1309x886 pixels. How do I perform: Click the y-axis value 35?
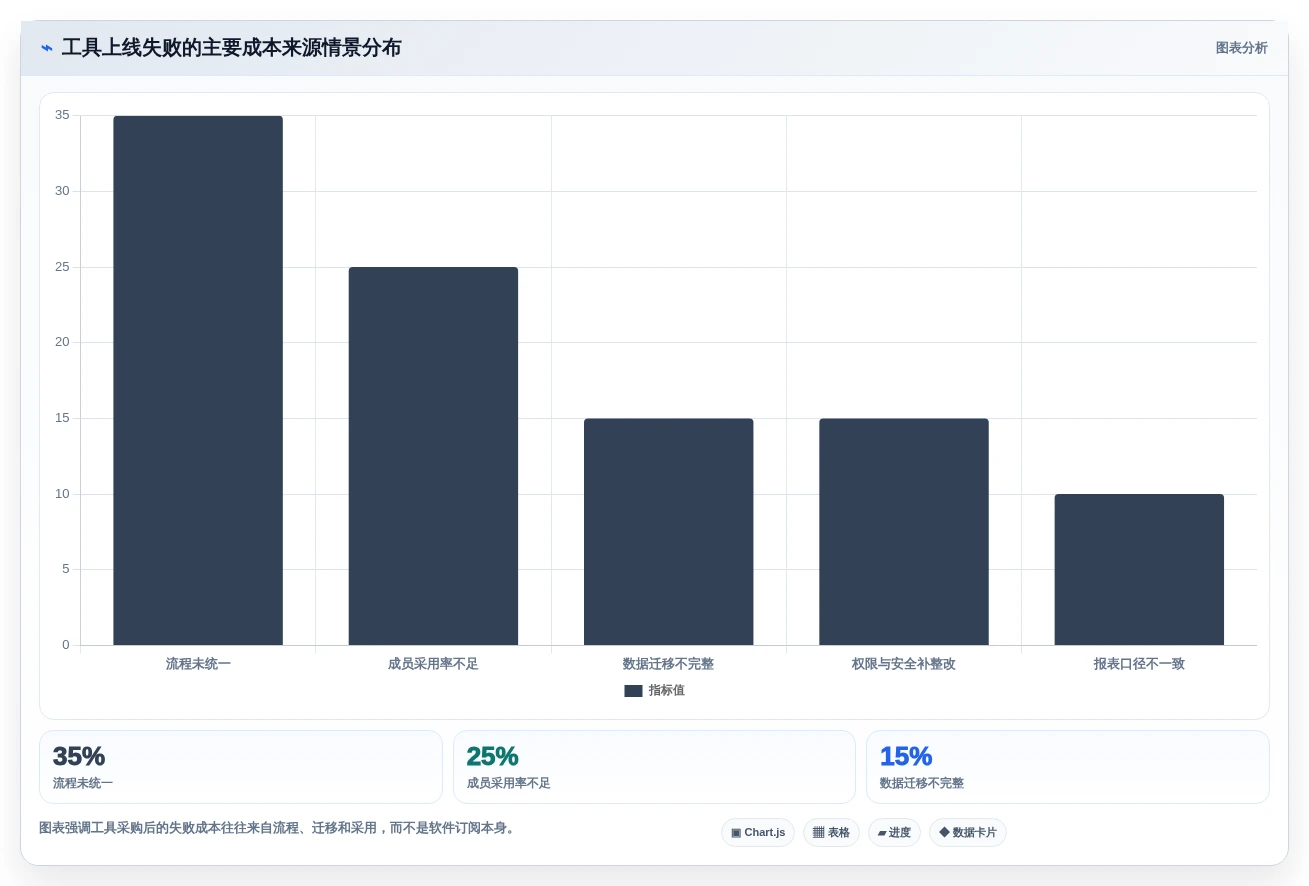62,115
